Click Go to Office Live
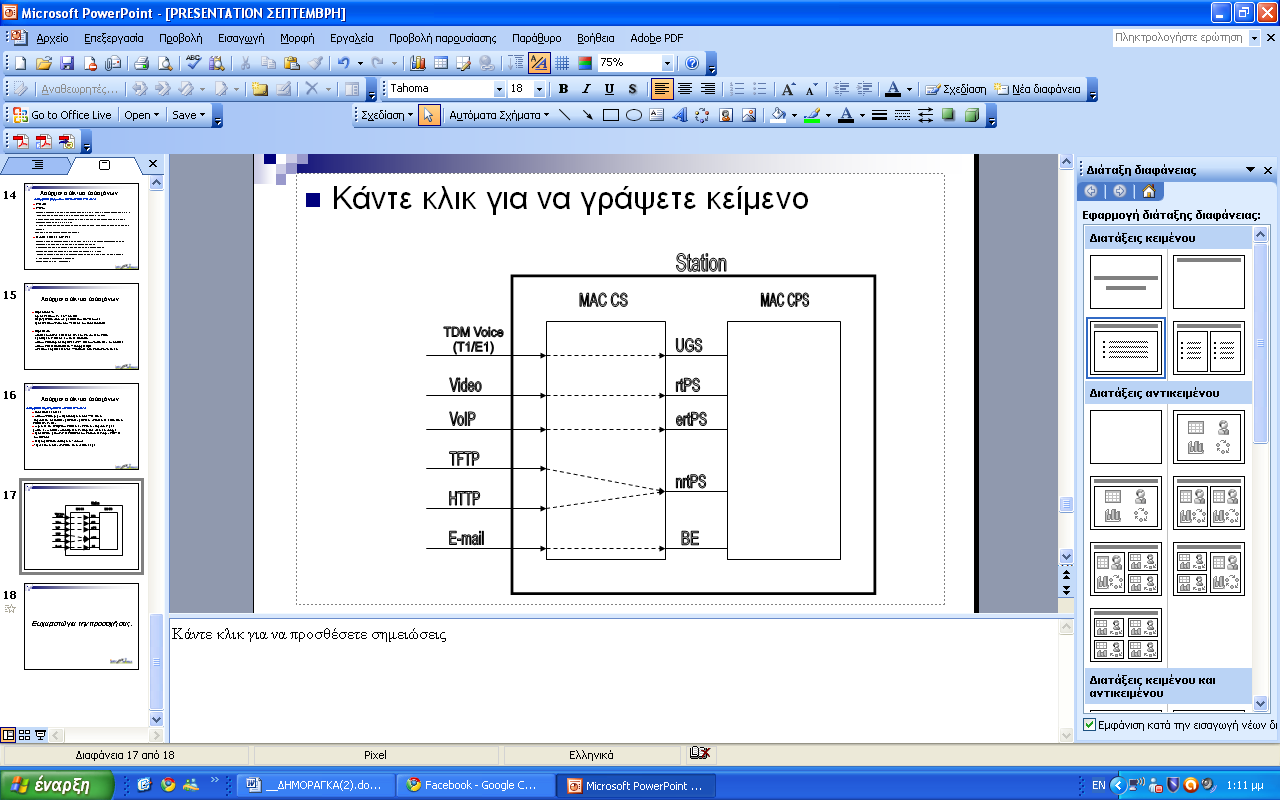1280x800 pixels. coord(62,115)
